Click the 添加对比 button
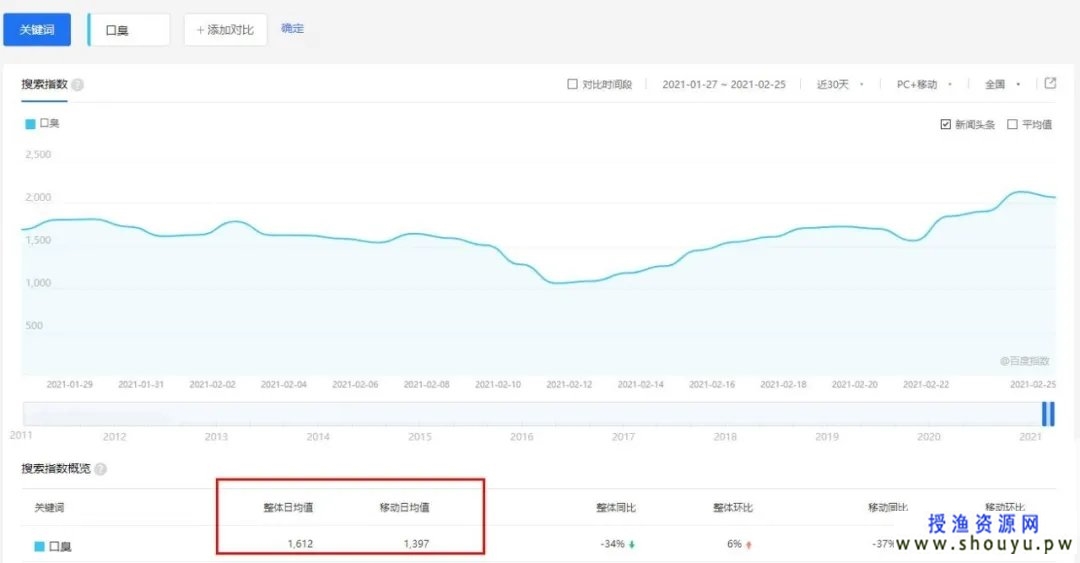This screenshot has width=1080, height=563. [x=225, y=30]
